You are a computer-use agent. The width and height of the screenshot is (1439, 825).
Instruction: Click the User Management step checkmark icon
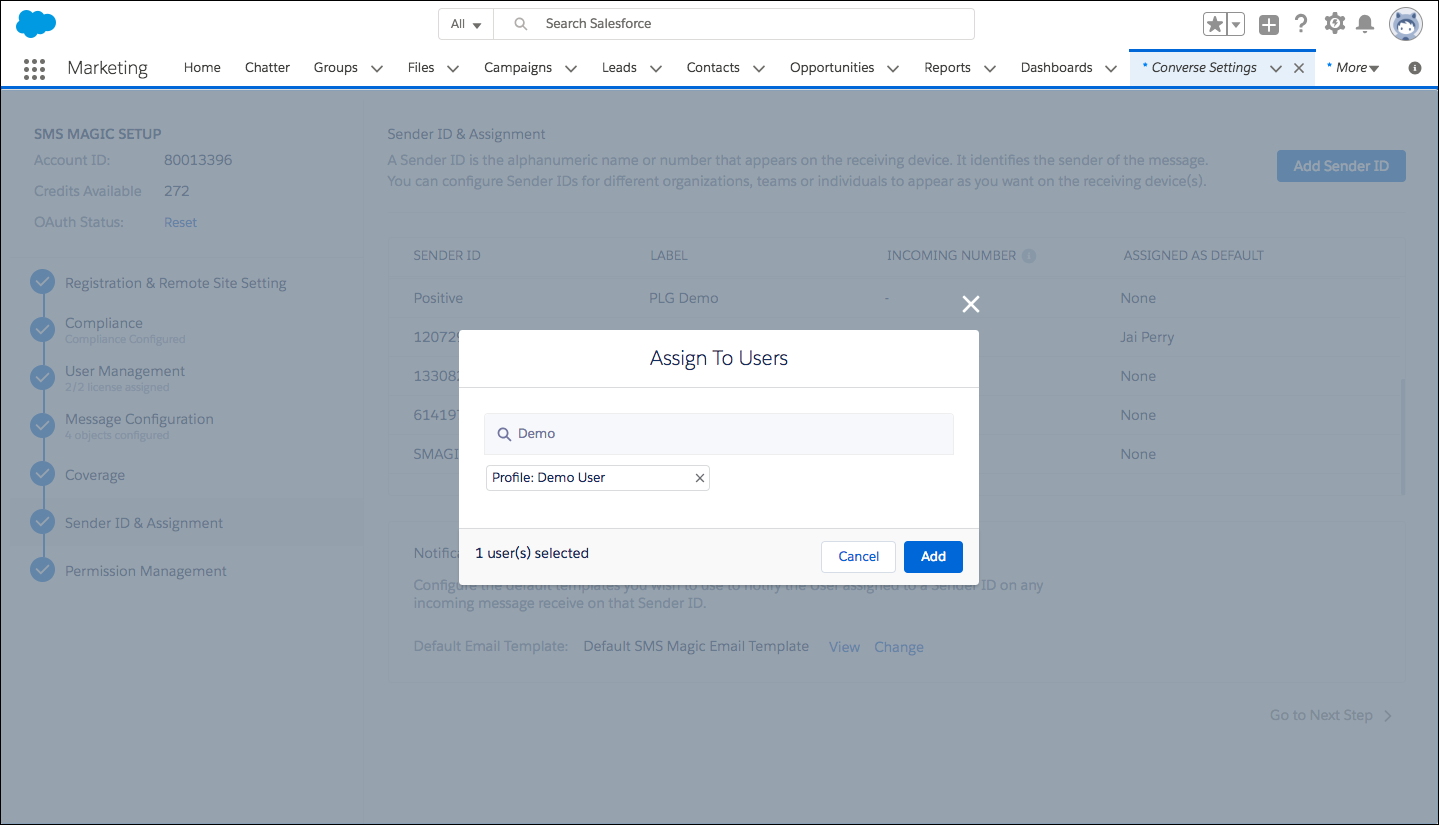pos(42,378)
